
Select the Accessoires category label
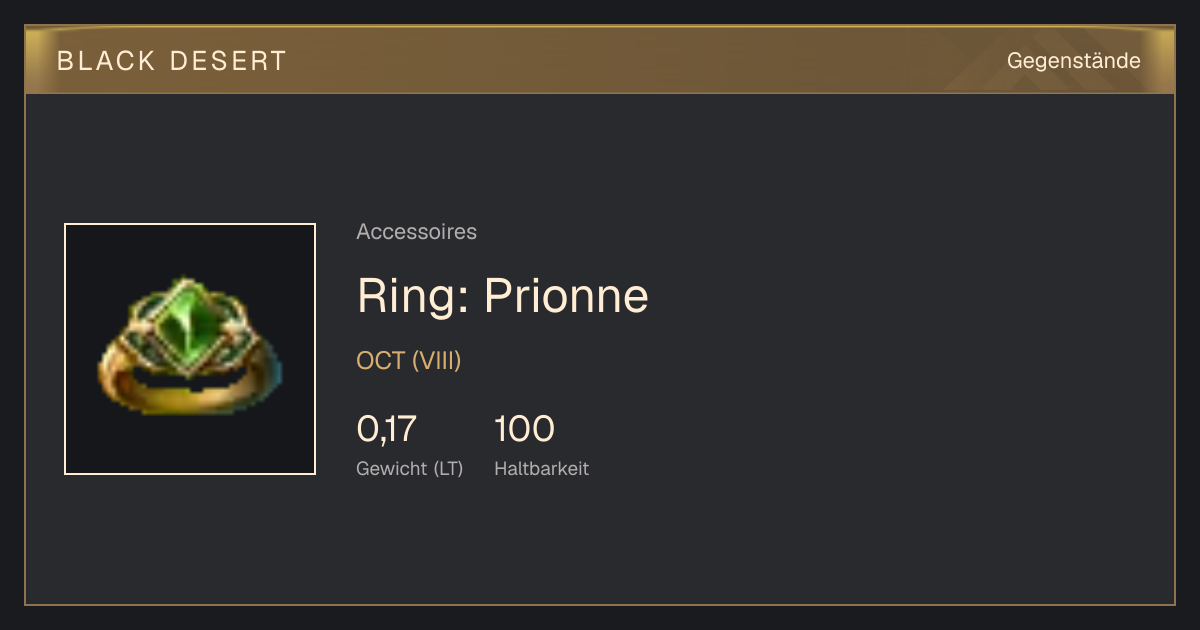coord(416,232)
